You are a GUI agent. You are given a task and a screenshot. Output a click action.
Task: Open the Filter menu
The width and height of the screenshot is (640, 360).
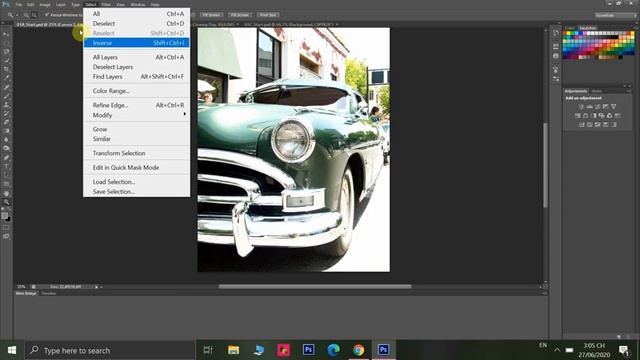point(106,4)
